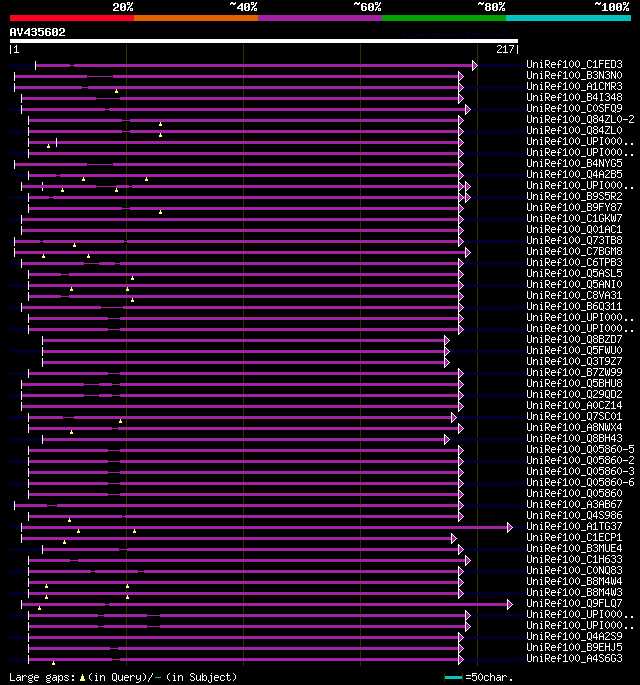This screenshot has height=685, width=640.
Task: Click the arrowhead ending the UniRef100_Q7SC01 bar
Action: [454, 418]
